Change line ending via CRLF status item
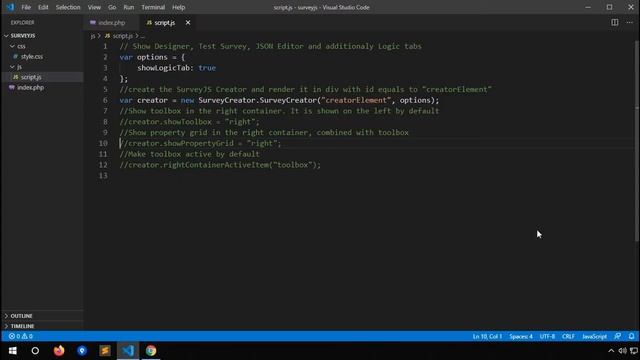640x360 pixels. (568, 336)
